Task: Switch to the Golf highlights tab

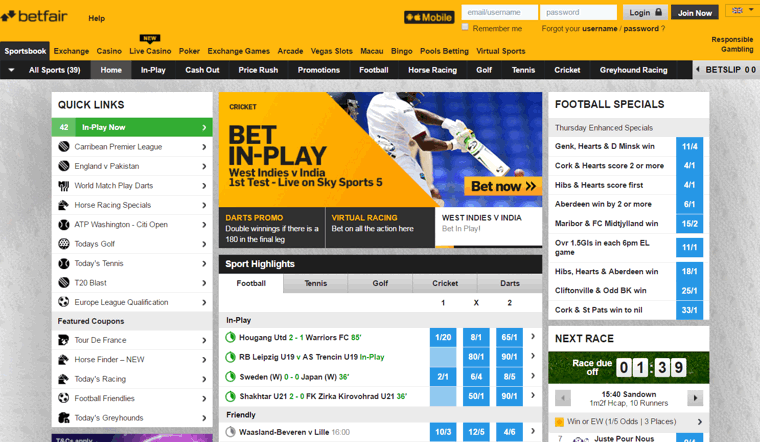Action: click(380, 284)
